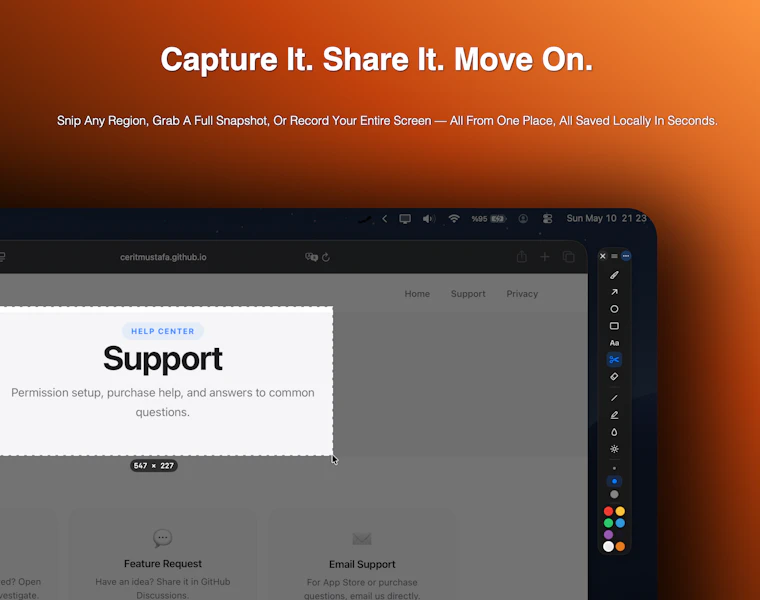
Task: Open the Email Support card
Action: 362,555
